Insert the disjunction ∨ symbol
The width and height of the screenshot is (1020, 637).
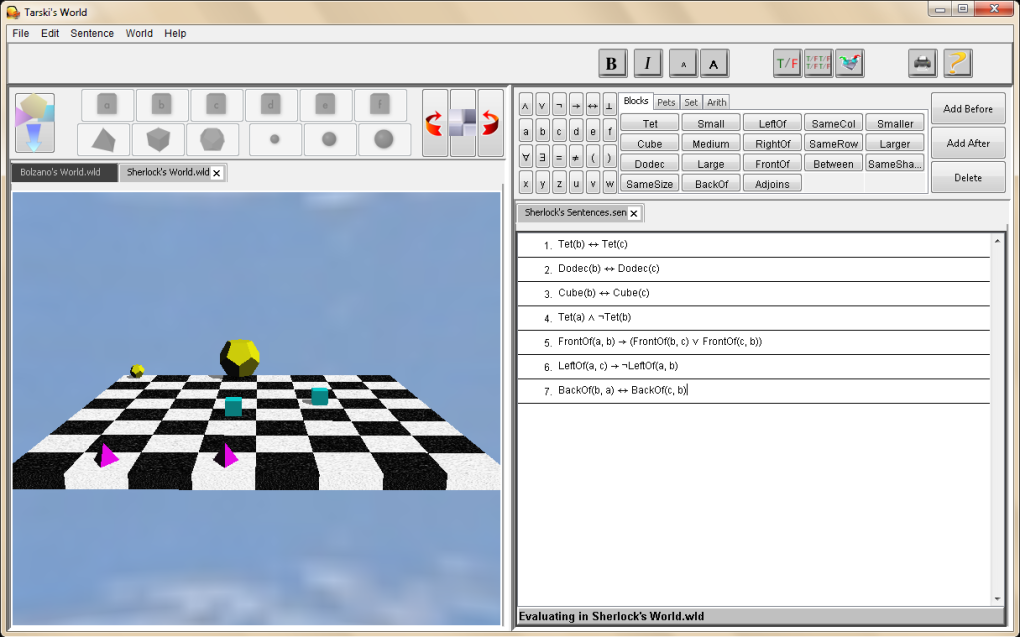[543, 104]
